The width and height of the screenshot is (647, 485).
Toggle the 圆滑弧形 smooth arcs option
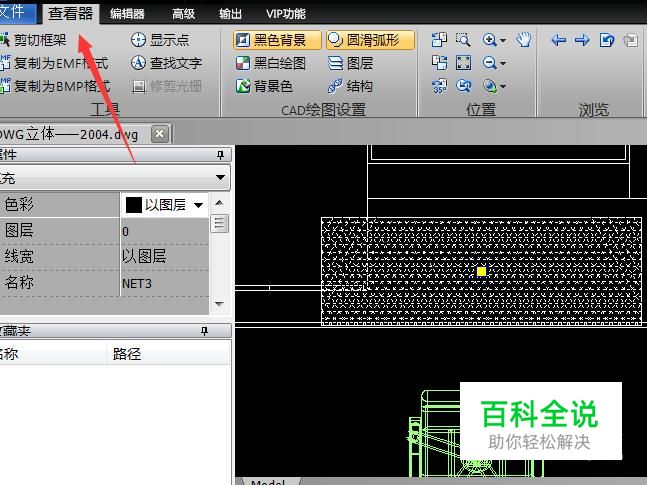(x=371, y=40)
